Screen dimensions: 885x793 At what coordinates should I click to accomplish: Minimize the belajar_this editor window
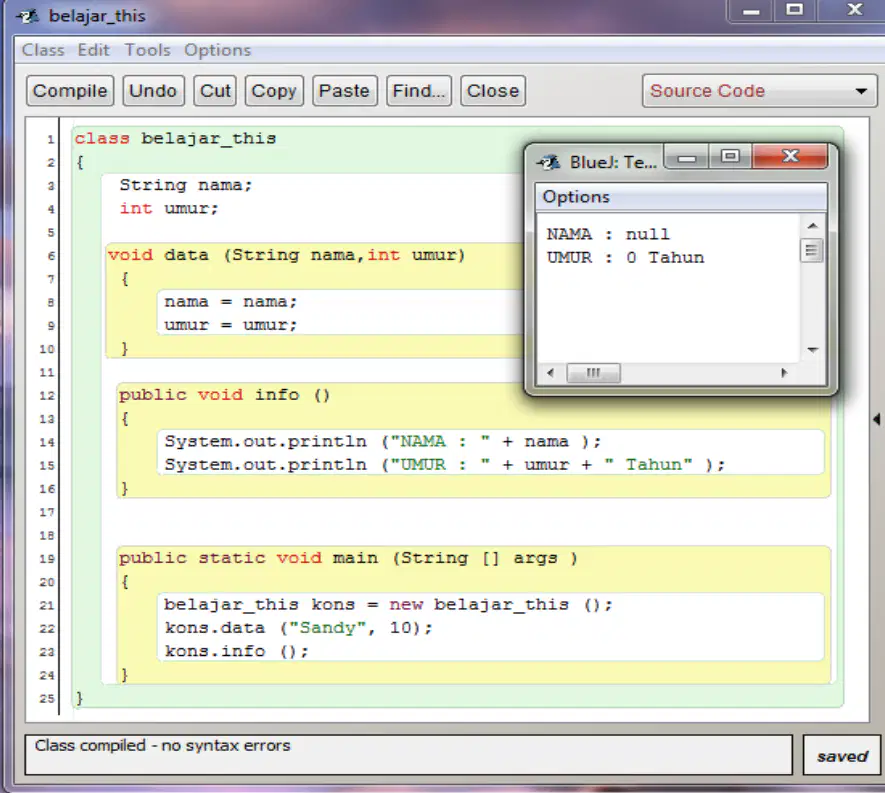click(x=751, y=11)
